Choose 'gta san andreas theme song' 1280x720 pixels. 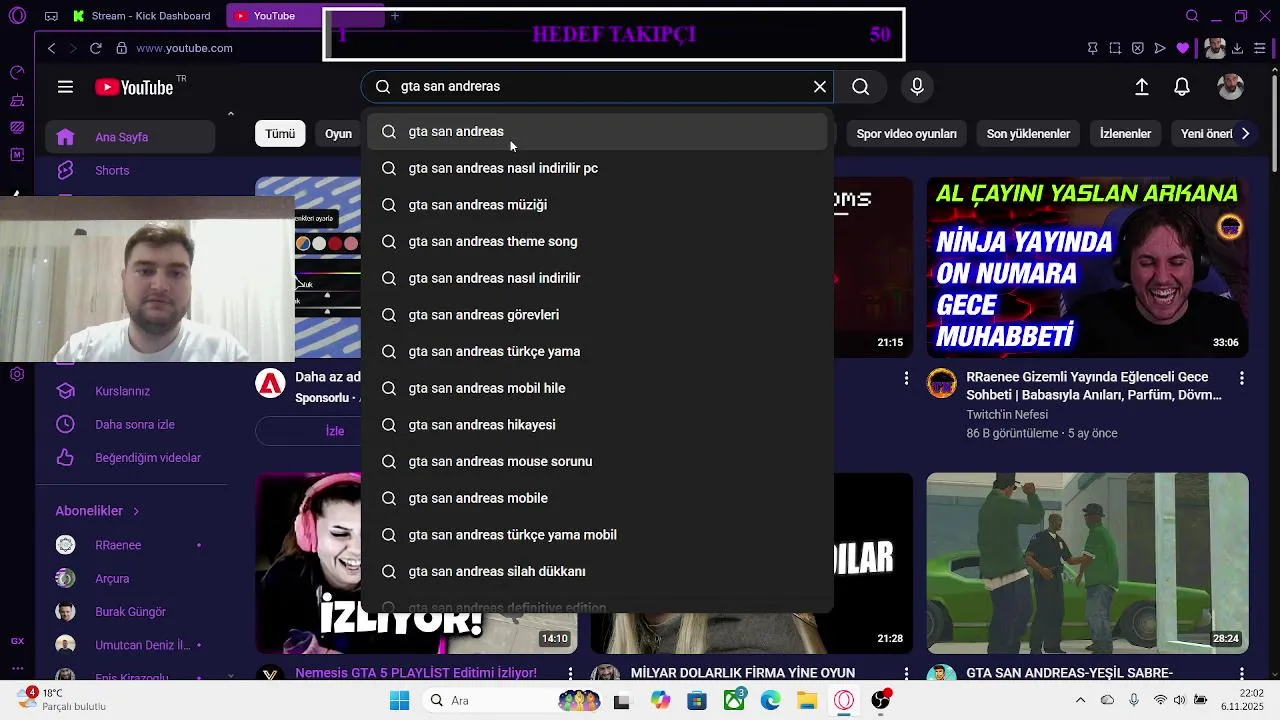(x=597, y=242)
